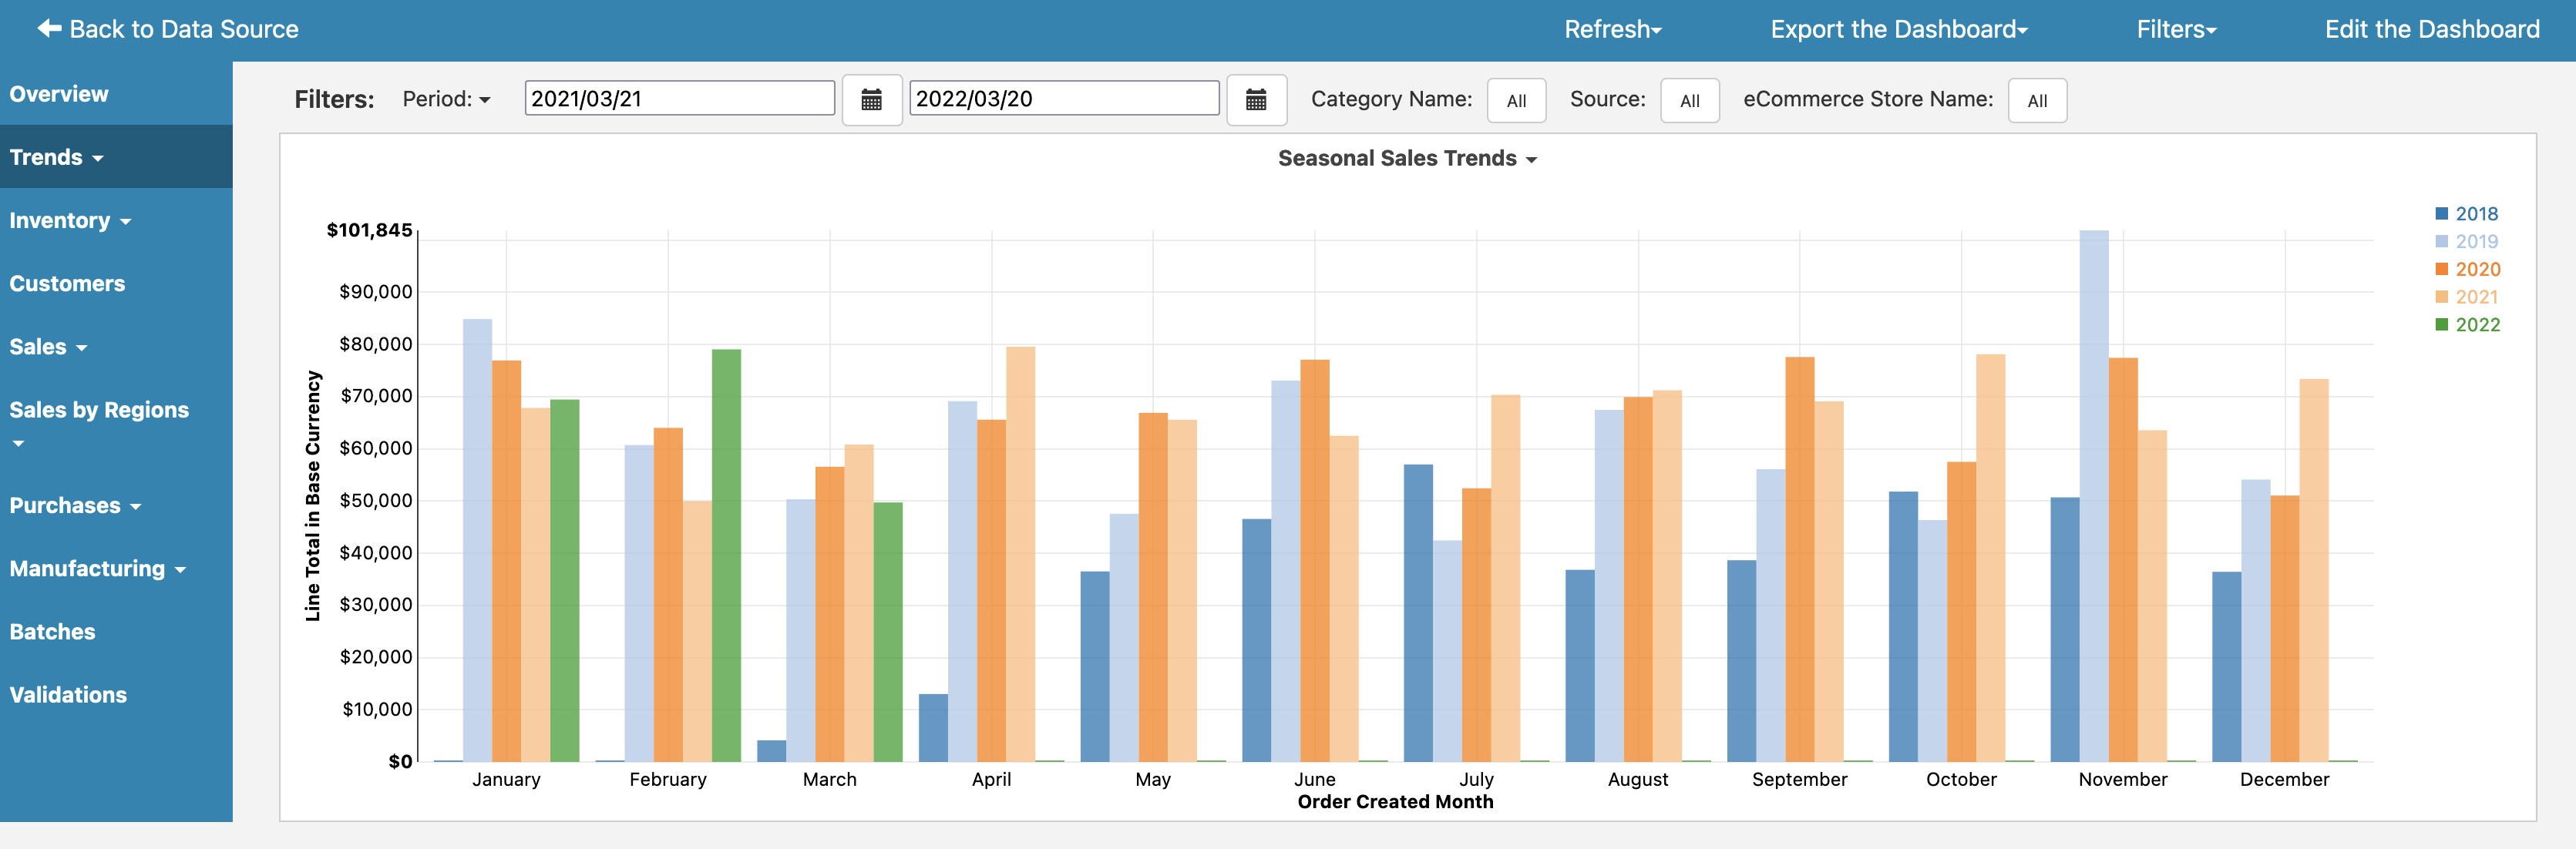Screen dimensions: 2576x849
Task: Open Source All filter
Action: (x=1690, y=100)
